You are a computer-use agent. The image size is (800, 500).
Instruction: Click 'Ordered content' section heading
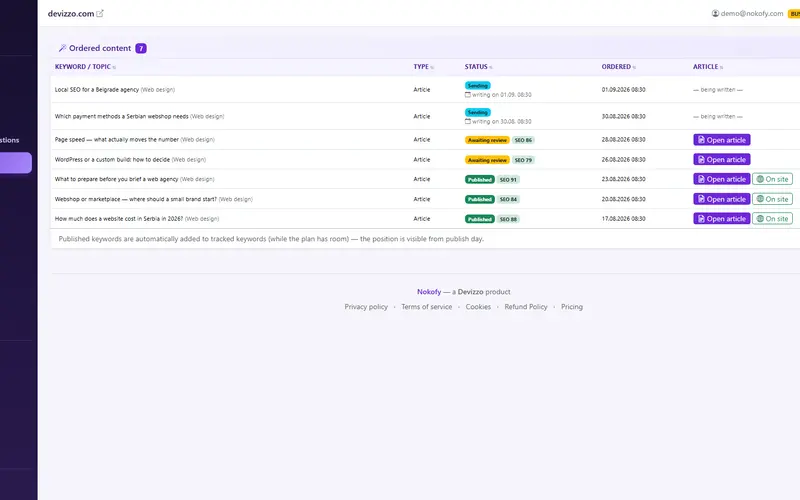coord(100,48)
